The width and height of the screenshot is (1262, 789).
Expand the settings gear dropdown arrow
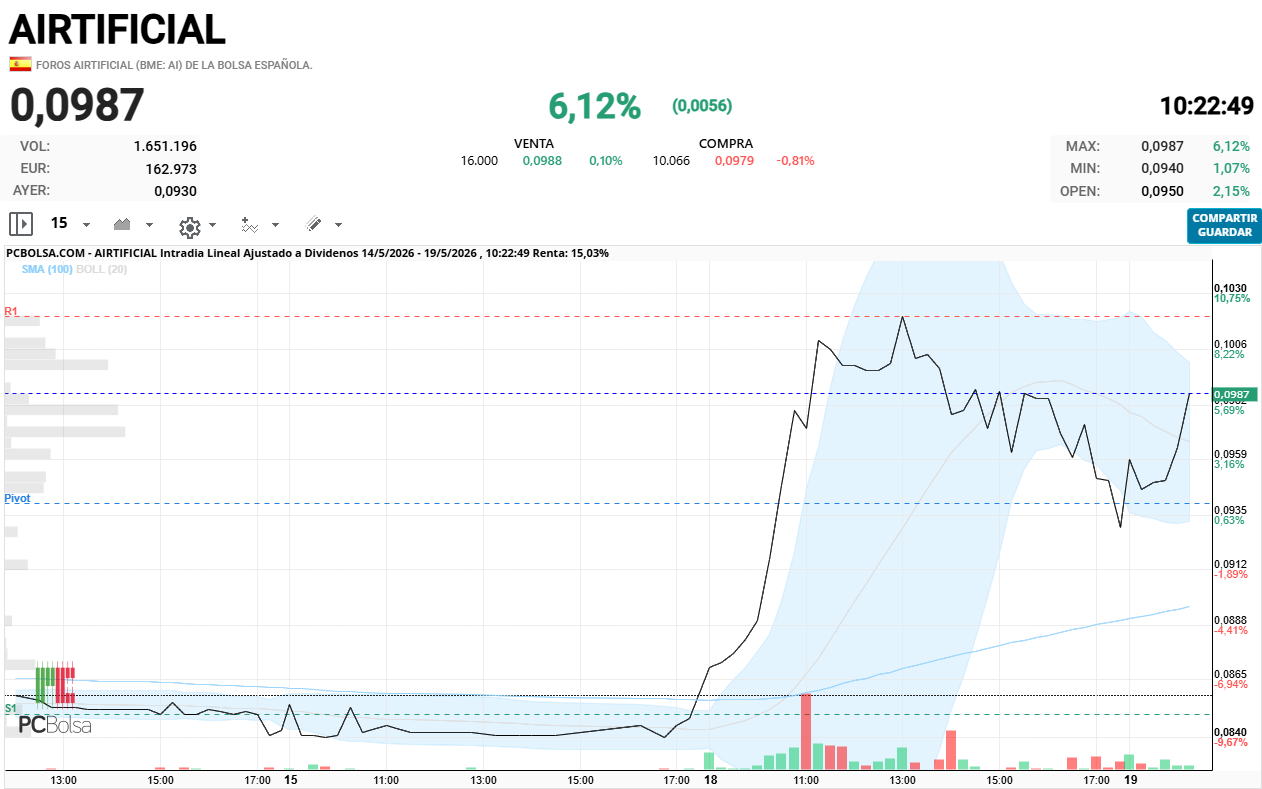tap(213, 225)
